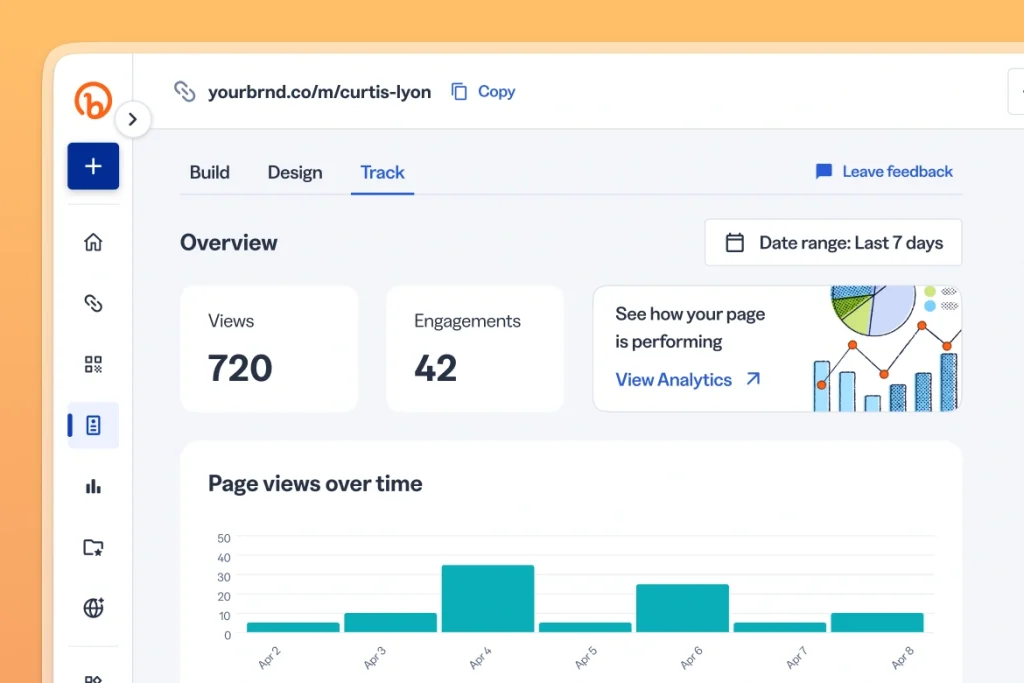
Task: Click the Apr 6 bar in chart
Action: click(x=682, y=608)
